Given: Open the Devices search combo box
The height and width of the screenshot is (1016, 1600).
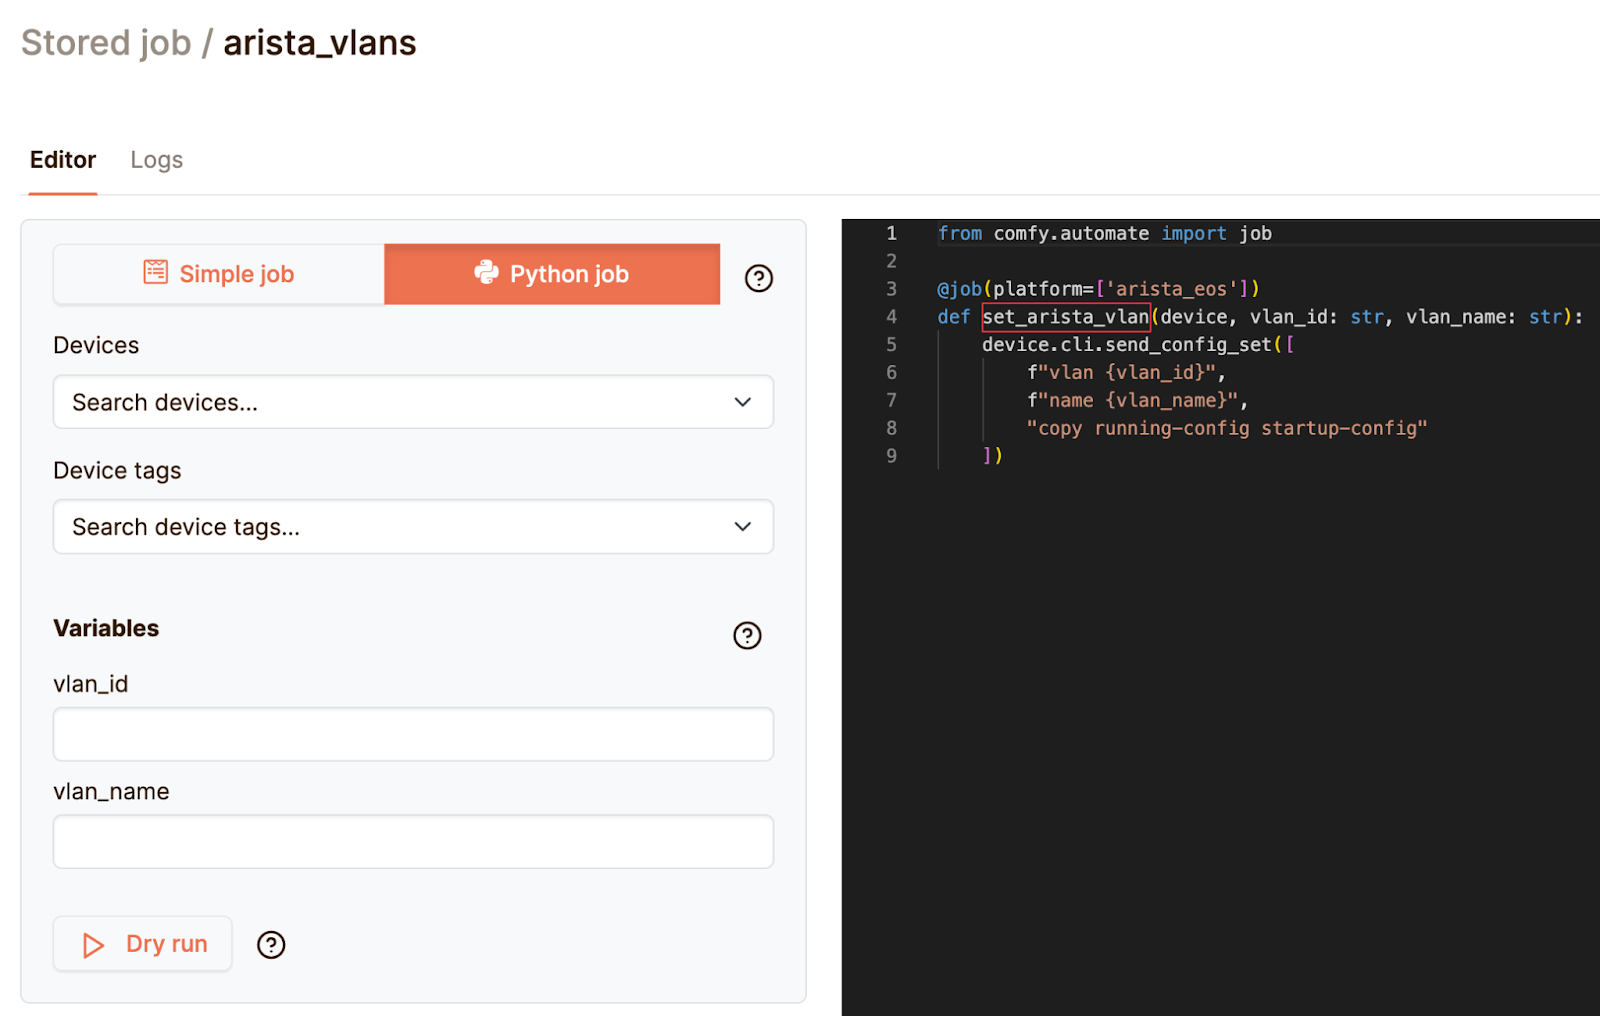Looking at the screenshot, I should [x=400, y=402].
